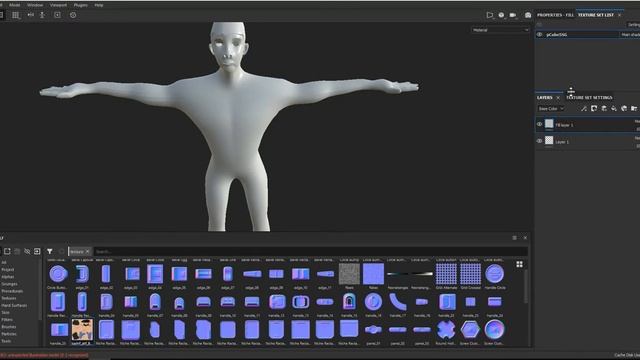Click the Main shader button for pCube1SG
The image size is (640, 360).
[x=630, y=35]
